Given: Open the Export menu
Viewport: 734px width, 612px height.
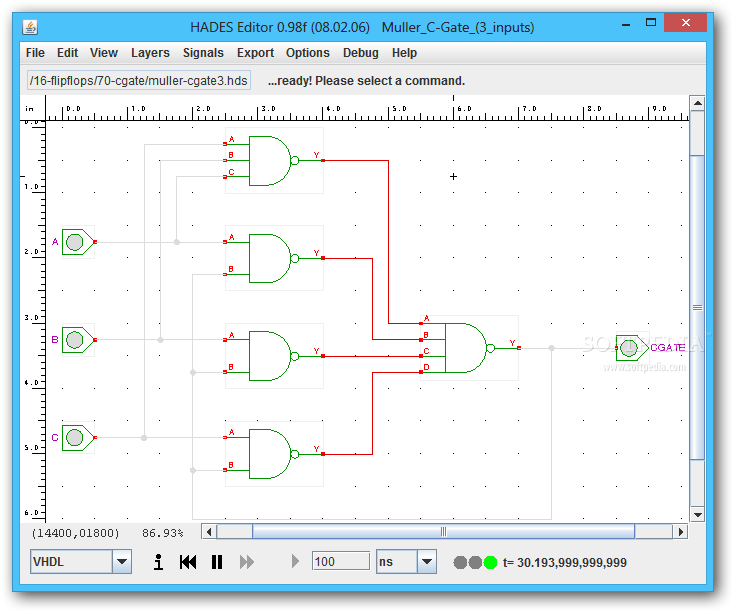Looking at the screenshot, I should (255, 53).
